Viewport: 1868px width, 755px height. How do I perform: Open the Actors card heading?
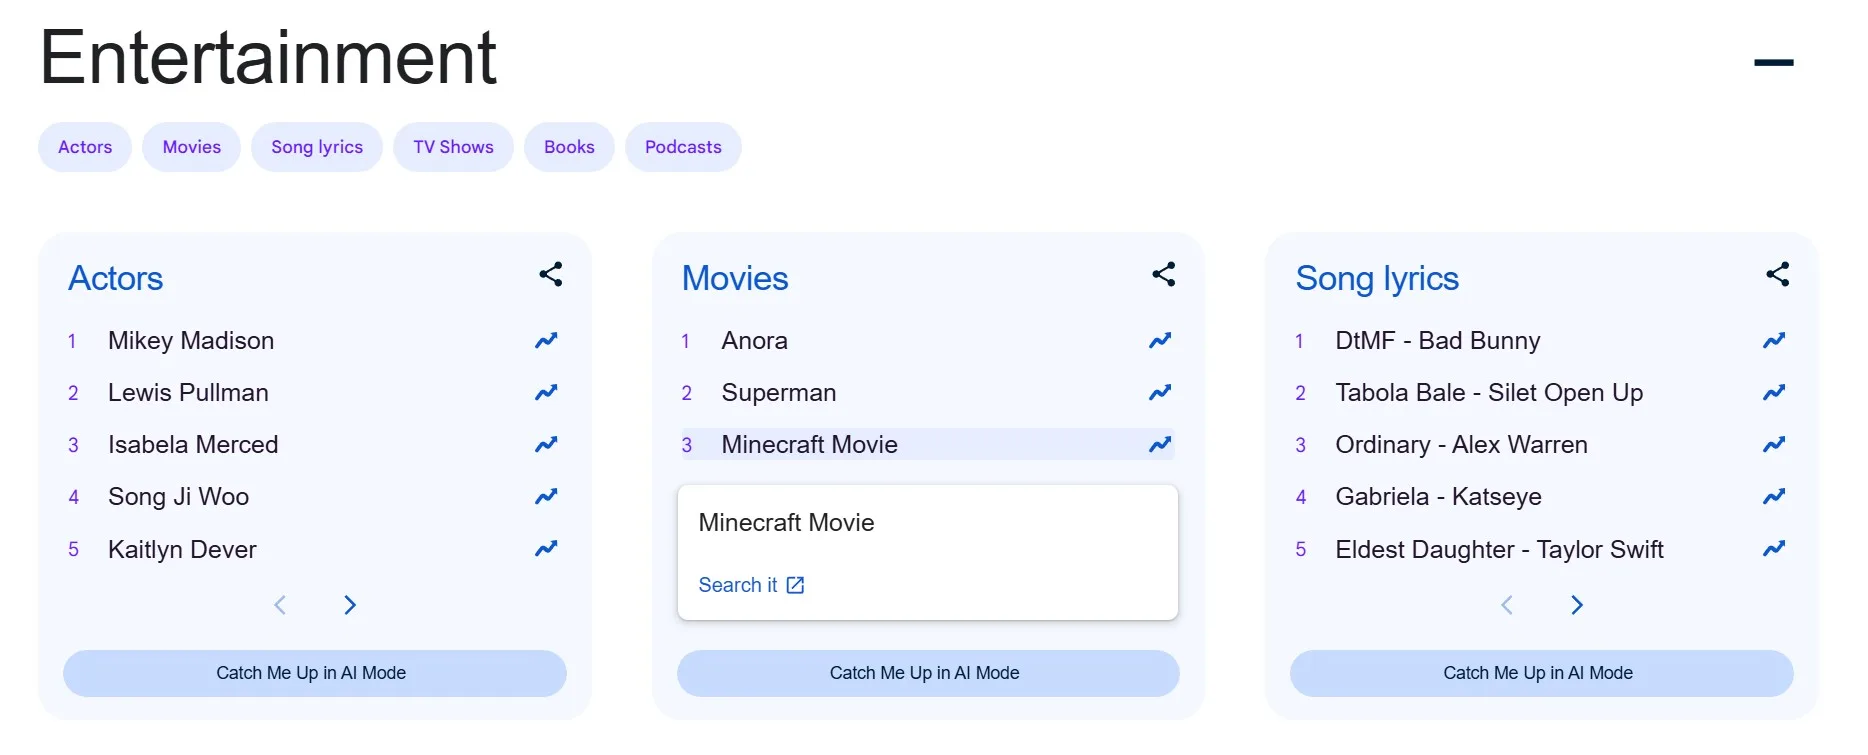116,278
